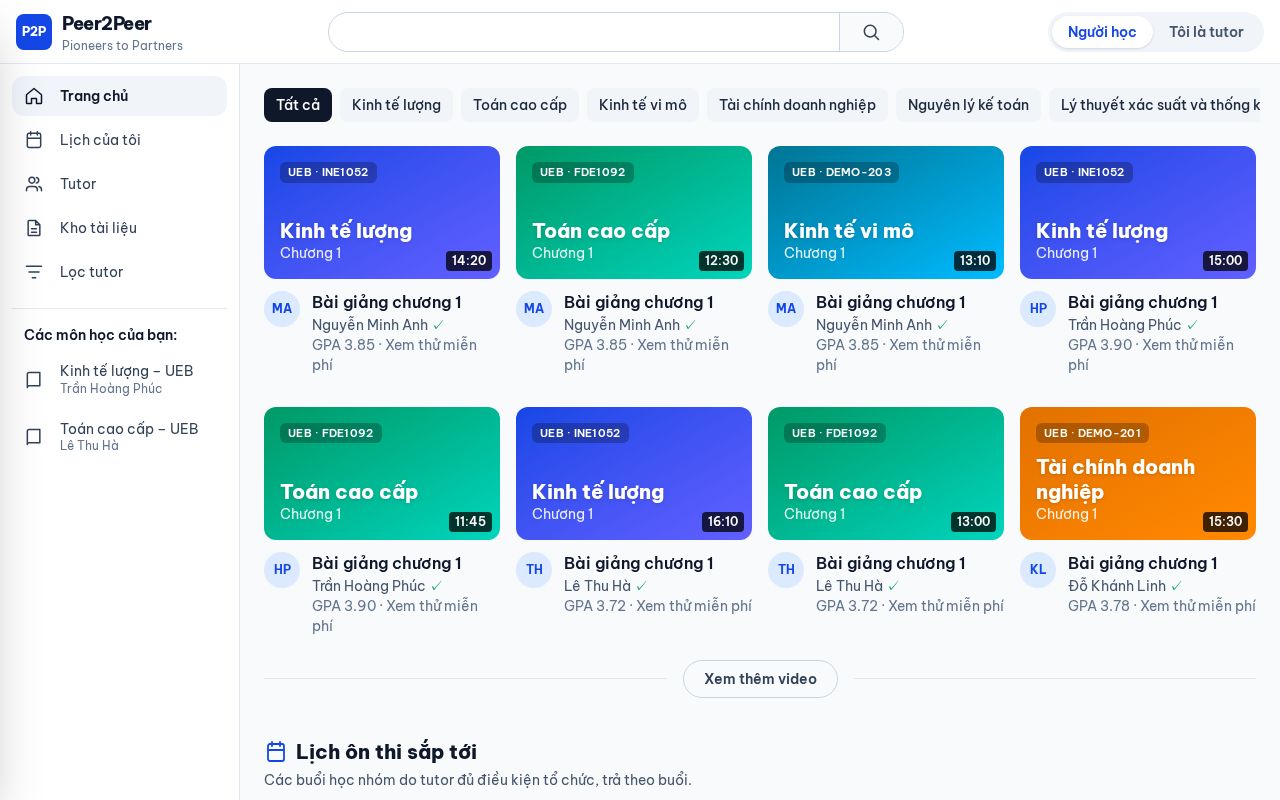Select the Toán cao cấp filter chip
This screenshot has height=800, width=1280.
coord(520,105)
